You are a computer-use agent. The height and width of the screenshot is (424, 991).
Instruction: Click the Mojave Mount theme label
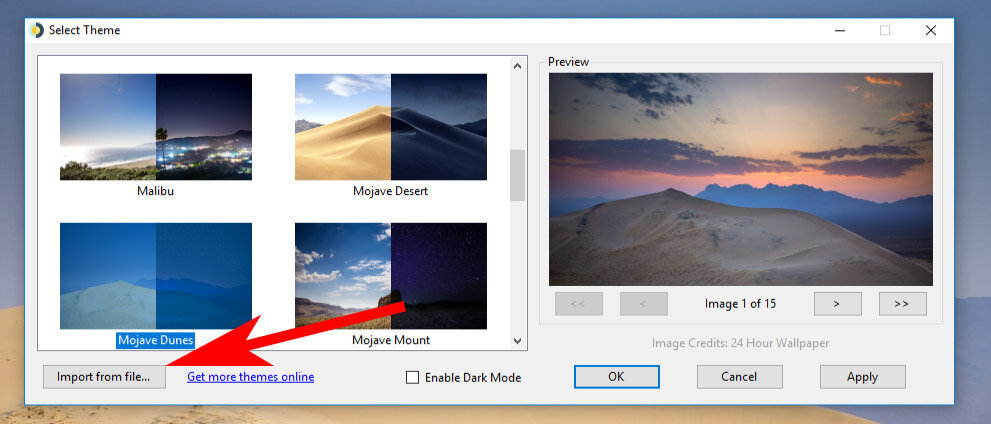tap(391, 340)
